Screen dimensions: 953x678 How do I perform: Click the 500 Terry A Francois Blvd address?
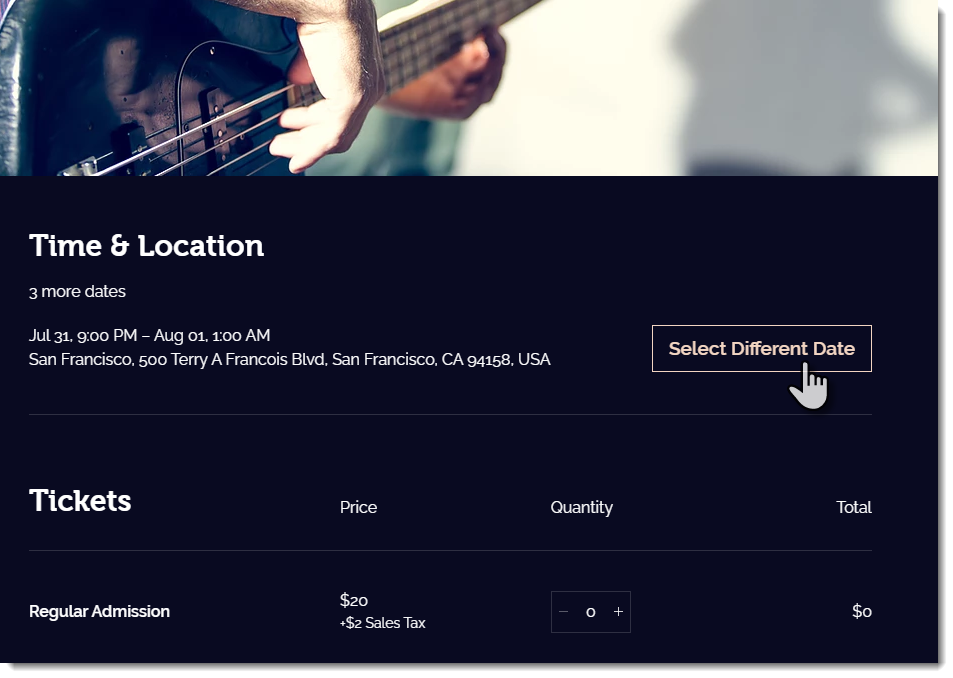(x=289, y=359)
